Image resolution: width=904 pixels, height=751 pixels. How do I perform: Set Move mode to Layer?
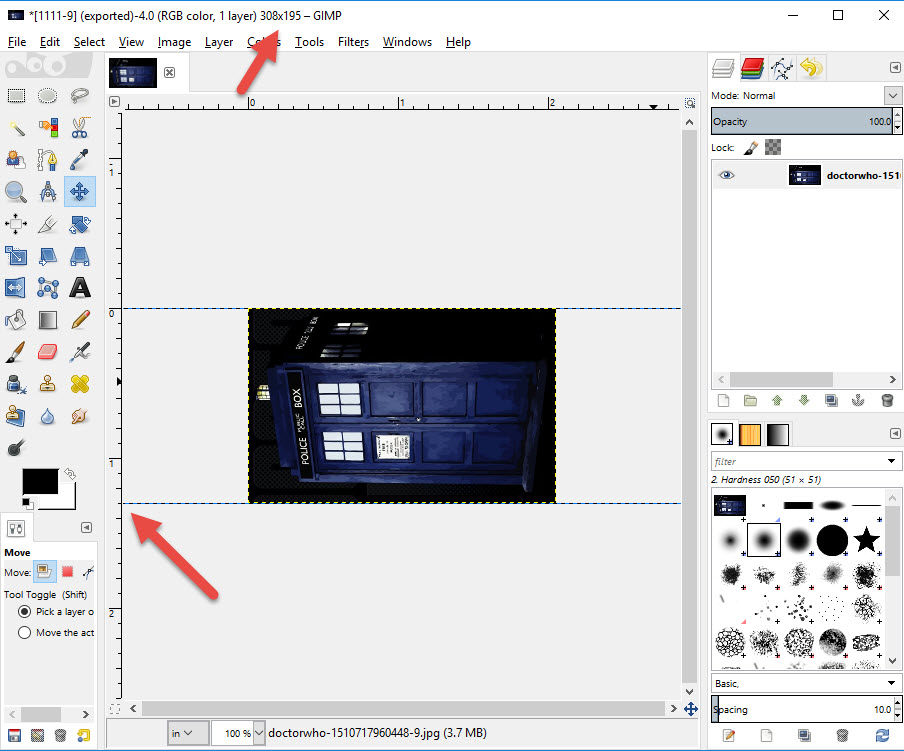coord(44,572)
